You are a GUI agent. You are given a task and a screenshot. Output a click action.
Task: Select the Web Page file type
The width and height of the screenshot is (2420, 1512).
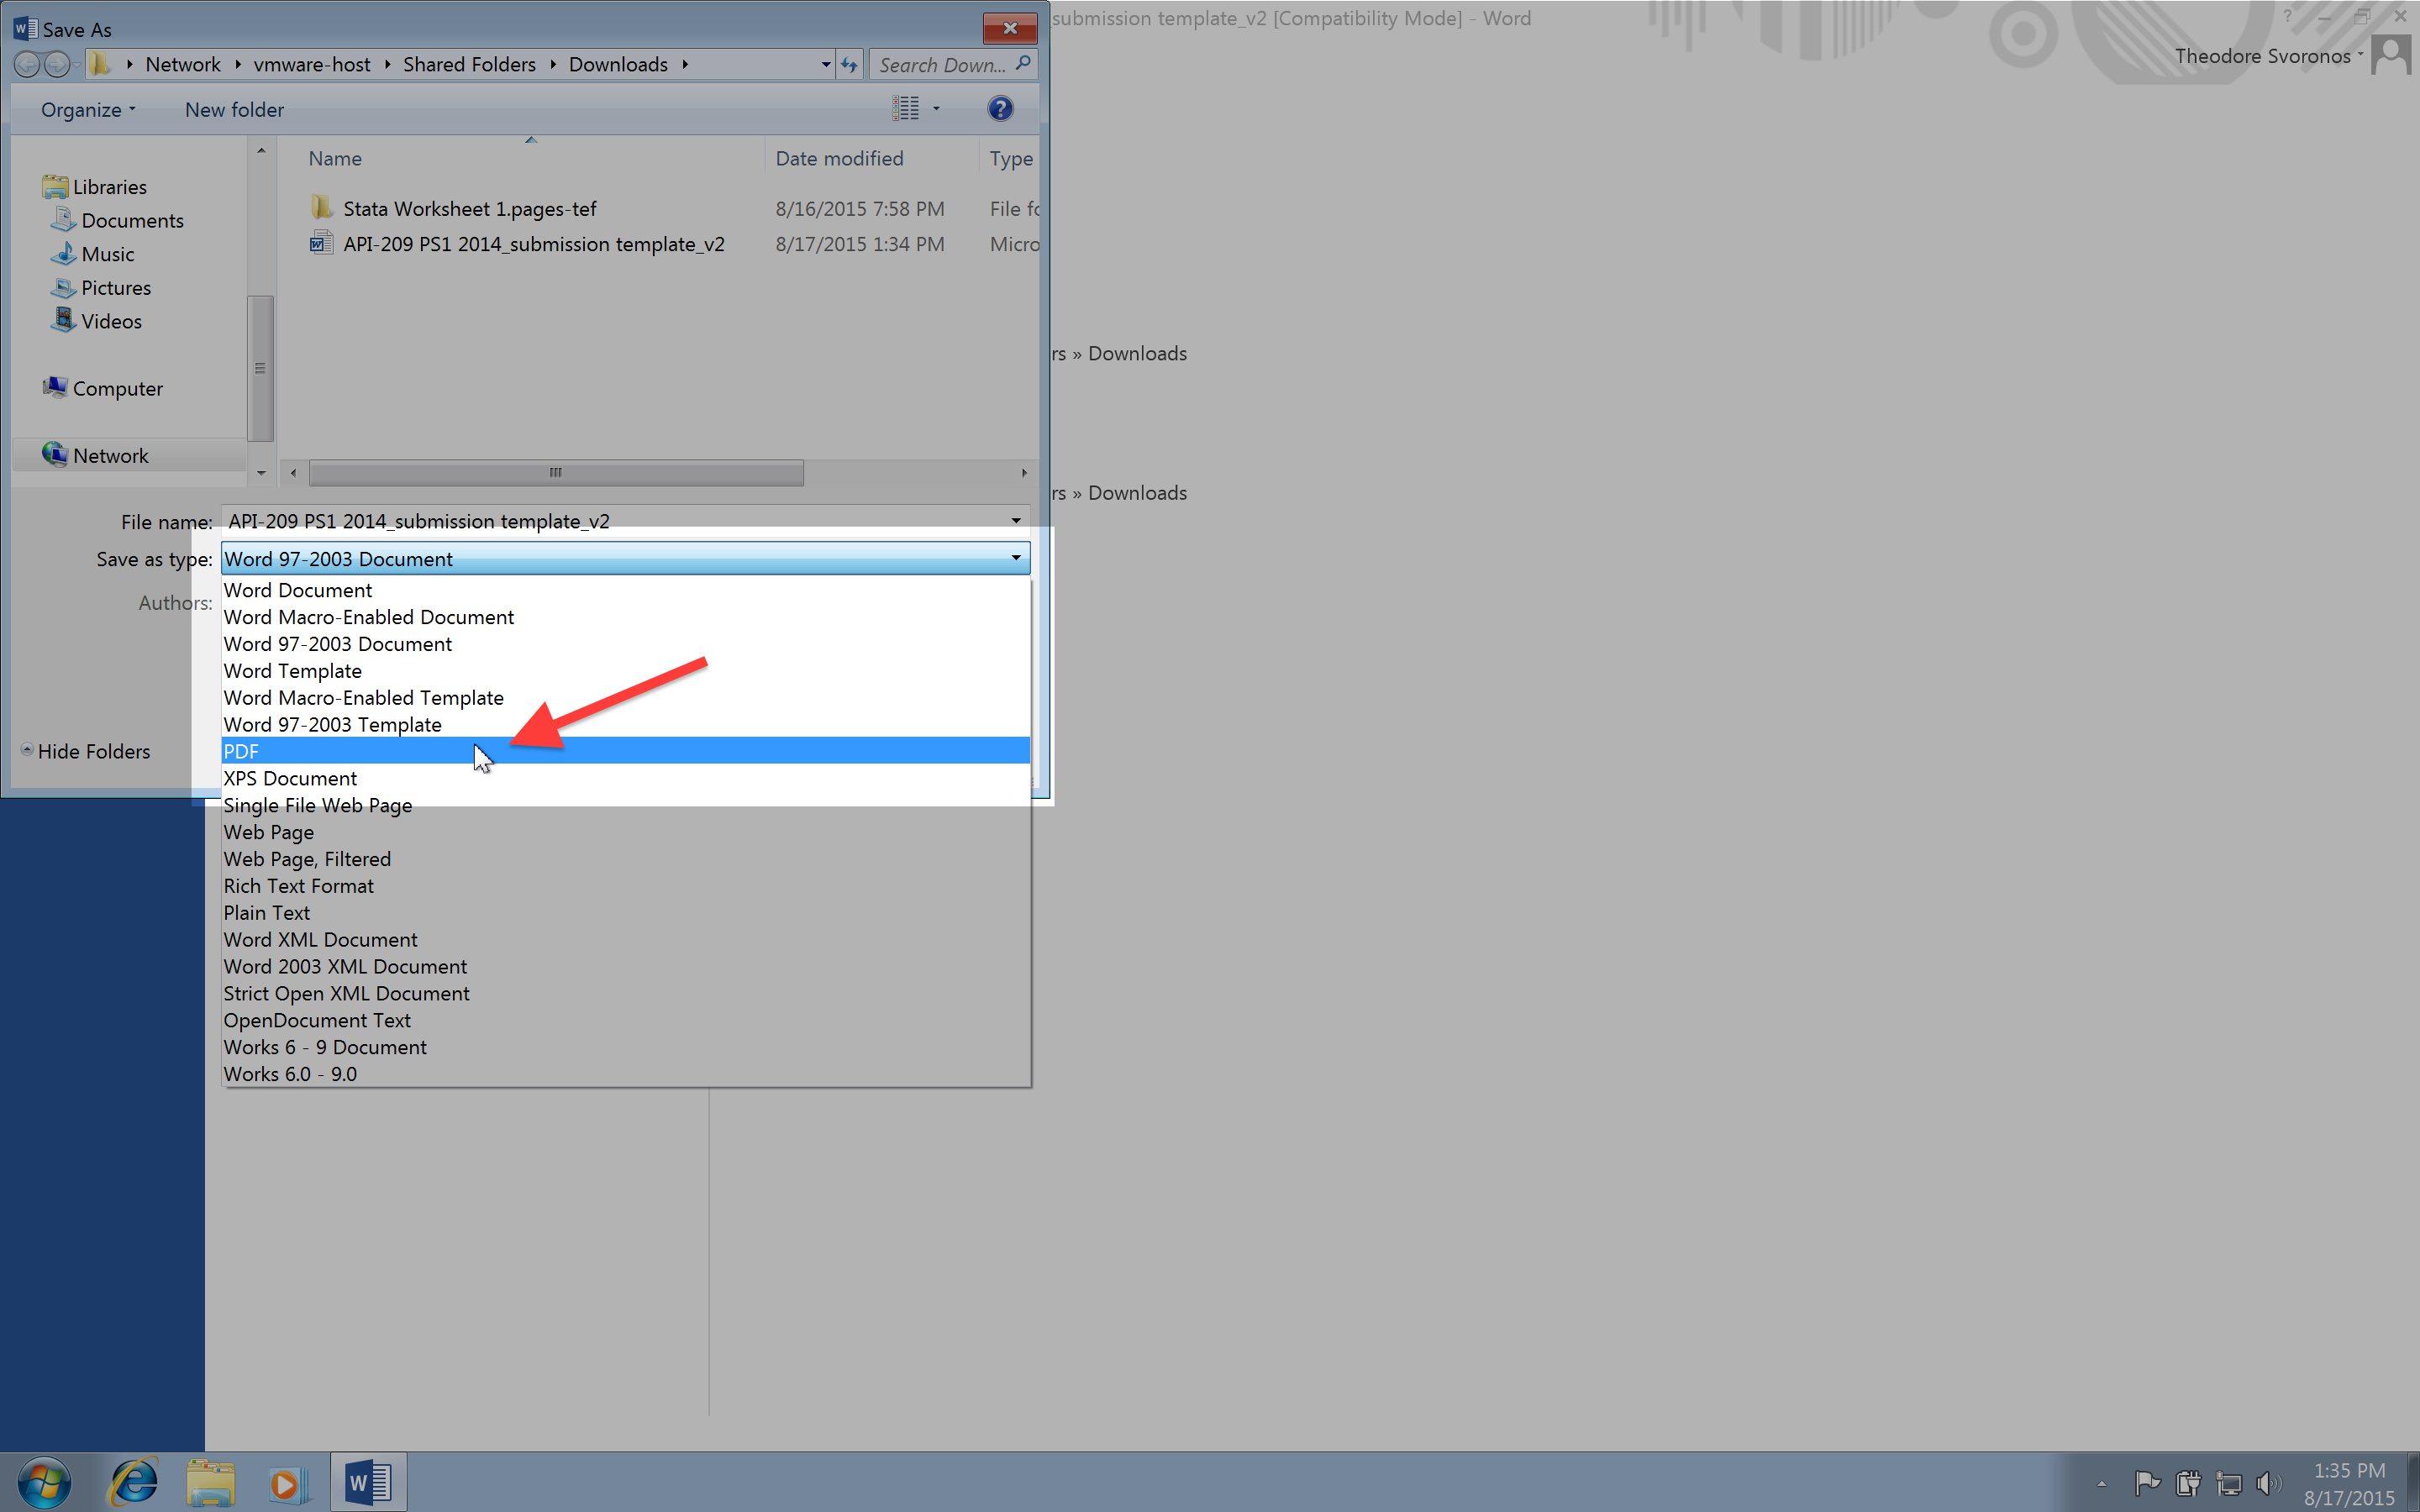[x=625, y=832]
